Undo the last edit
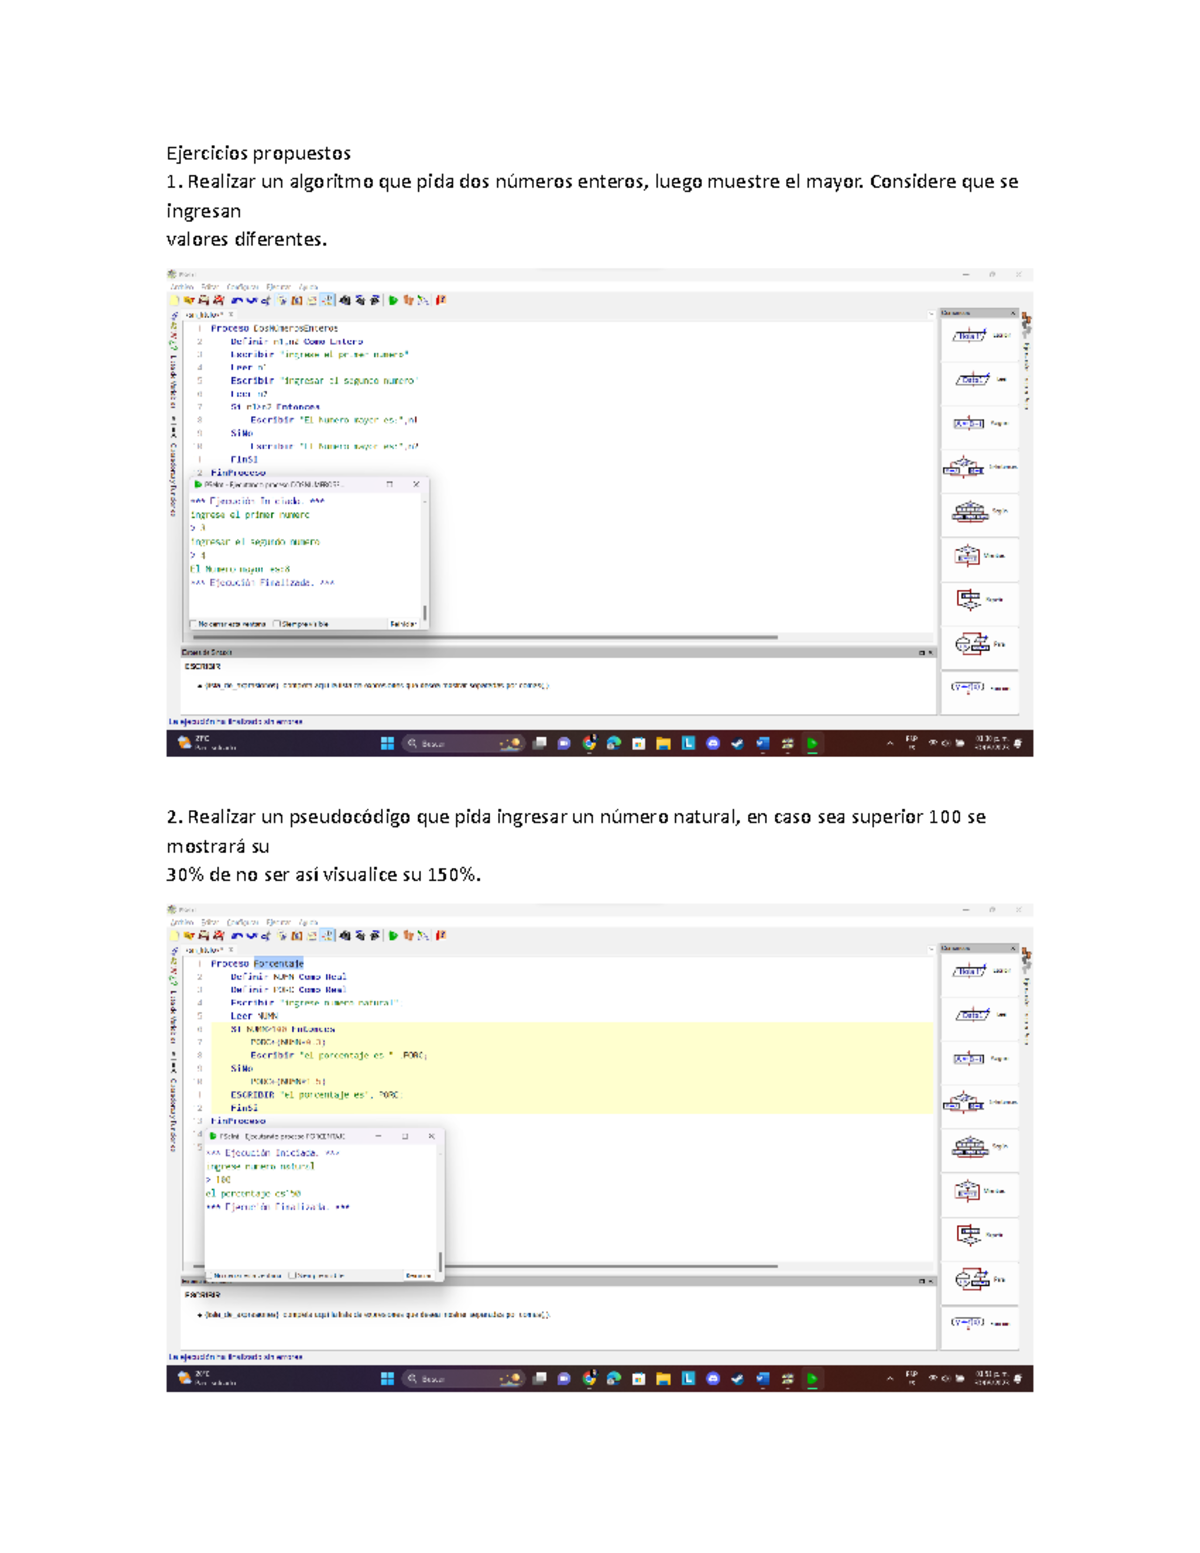 (x=235, y=300)
